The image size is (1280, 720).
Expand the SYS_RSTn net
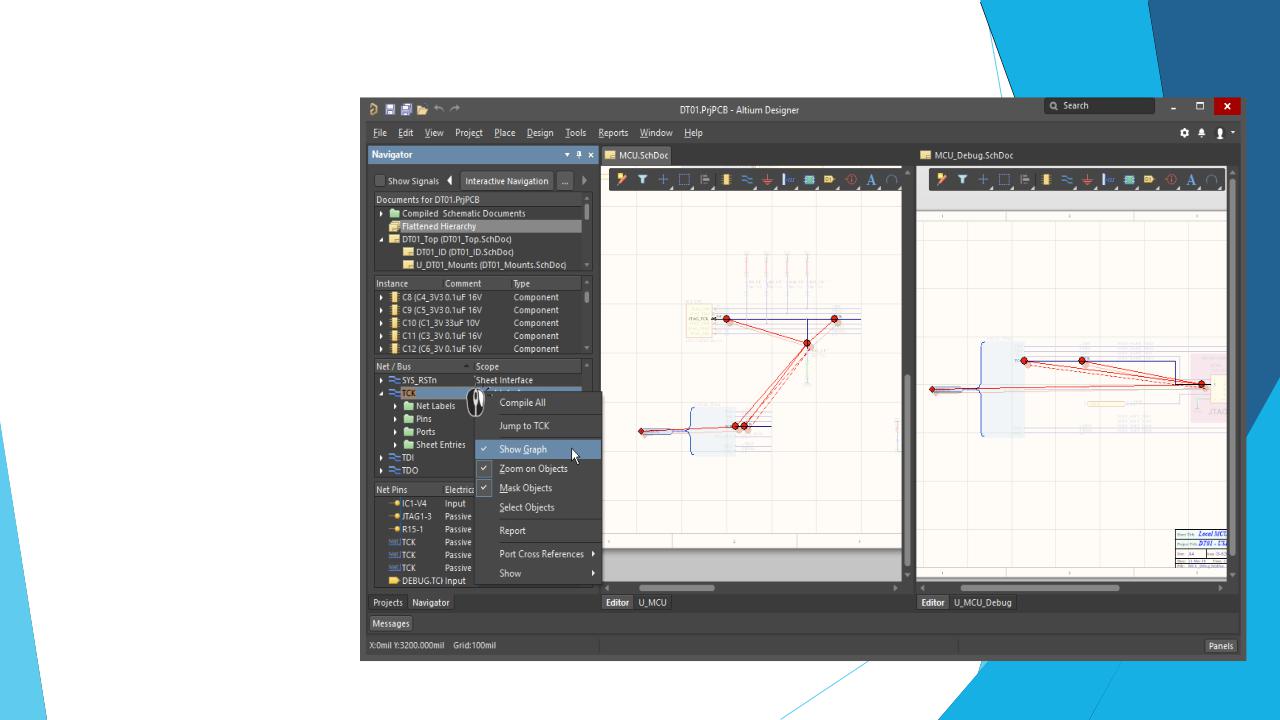coord(381,380)
